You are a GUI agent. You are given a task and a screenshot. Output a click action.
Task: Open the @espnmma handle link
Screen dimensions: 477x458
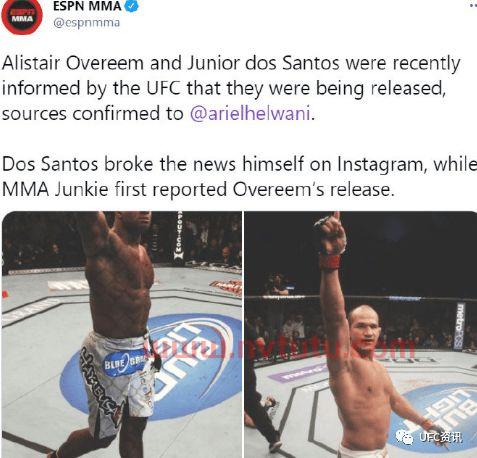point(86,23)
